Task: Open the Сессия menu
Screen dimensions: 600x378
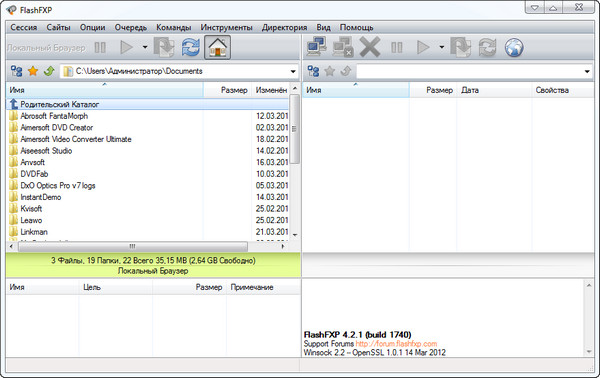Action: click(x=24, y=28)
